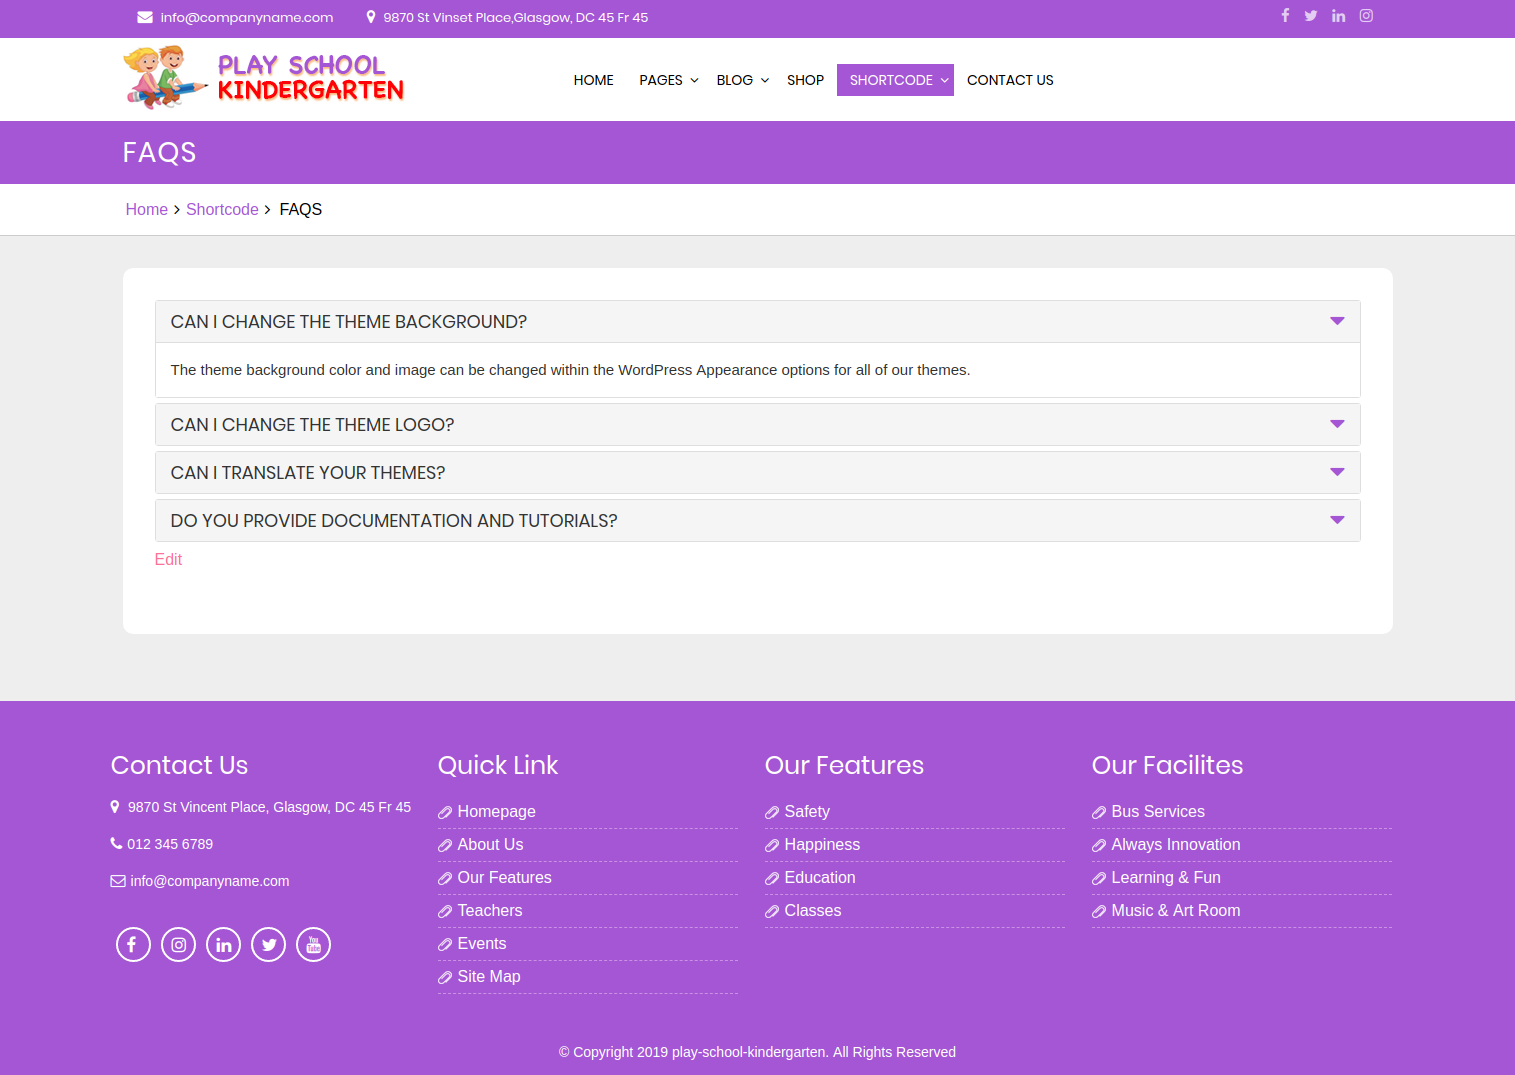The height and width of the screenshot is (1075, 1515).
Task: Open the Shortcode menu item
Action: coord(894,80)
